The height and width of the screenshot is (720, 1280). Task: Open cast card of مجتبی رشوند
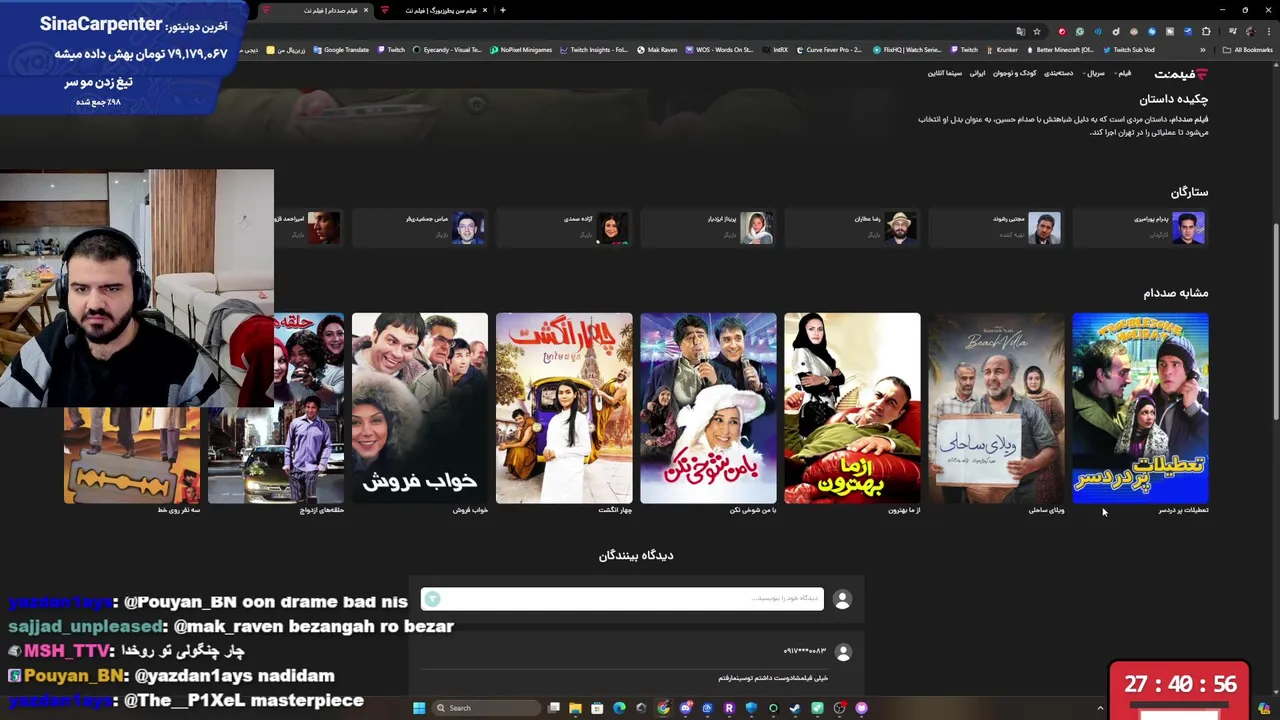(996, 227)
